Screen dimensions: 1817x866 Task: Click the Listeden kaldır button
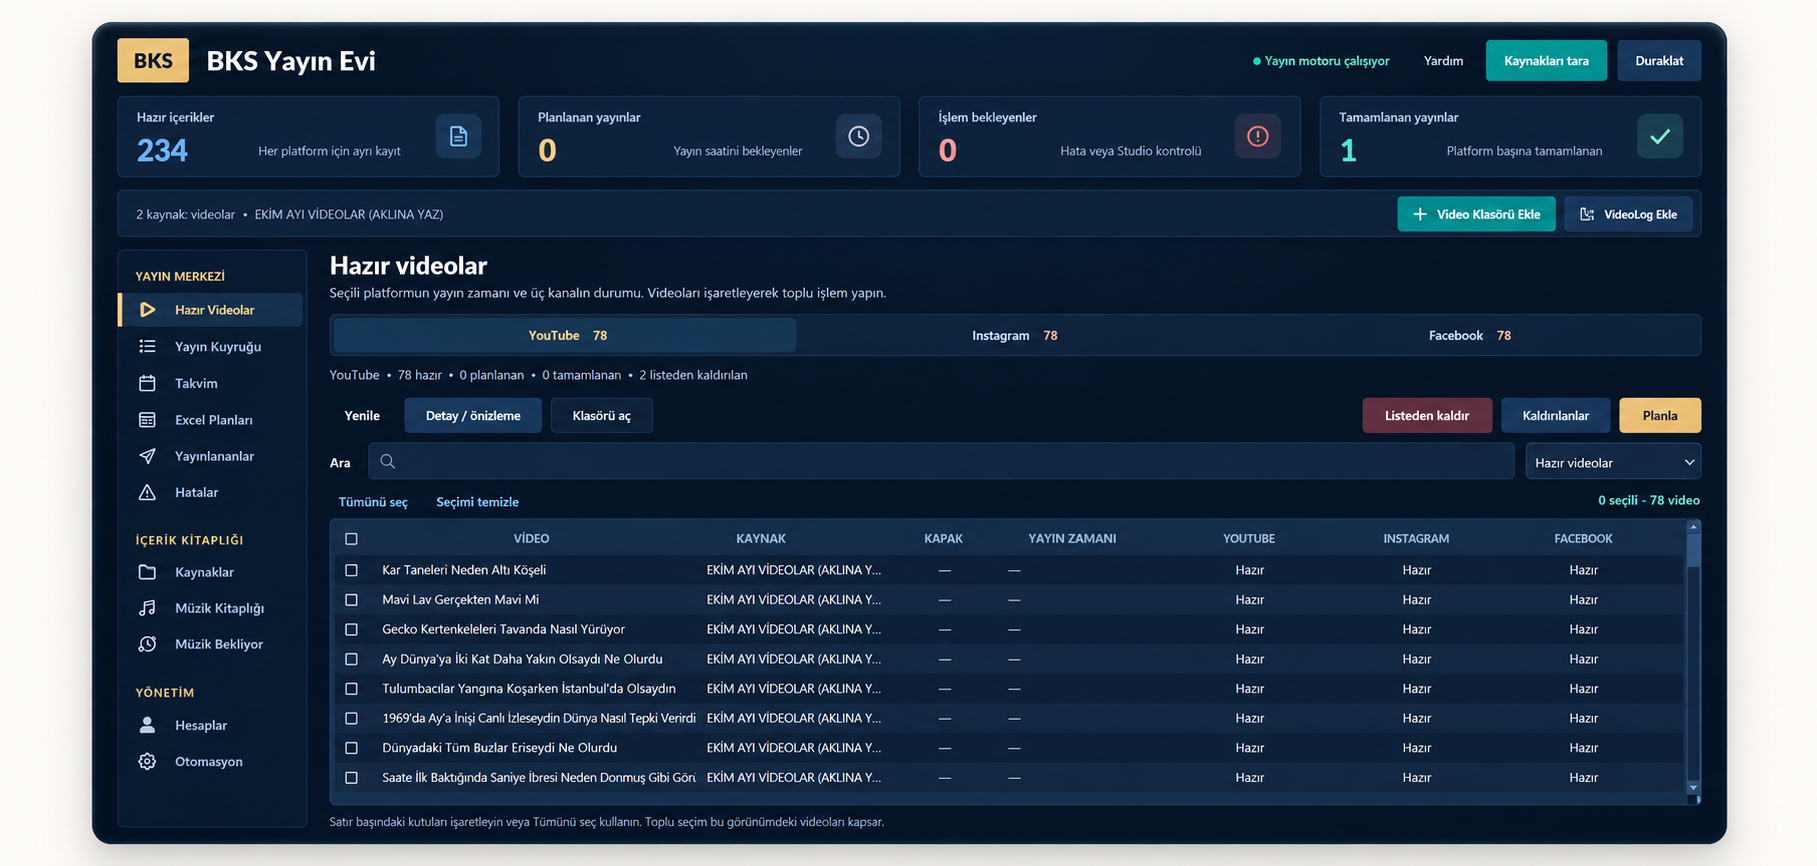(1427, 415)
